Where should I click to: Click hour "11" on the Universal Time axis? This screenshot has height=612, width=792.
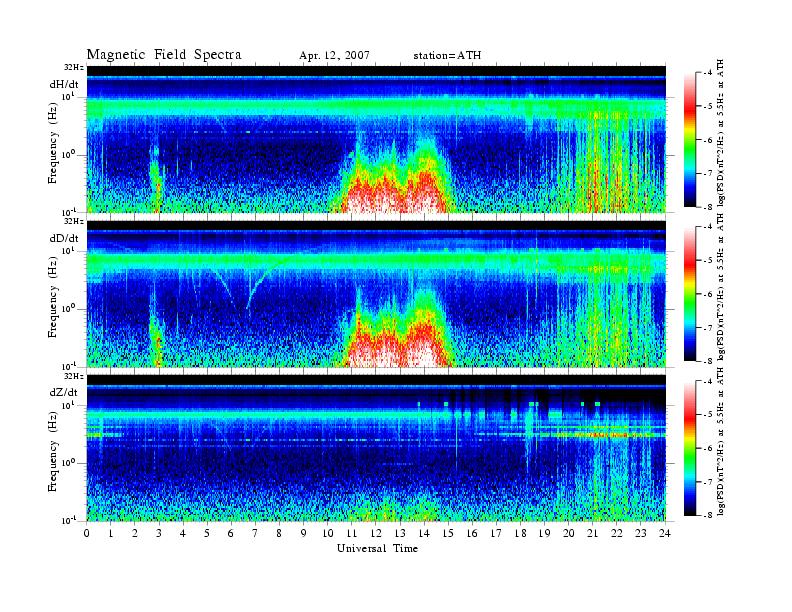pyautogui.click(x=352, y=533)
